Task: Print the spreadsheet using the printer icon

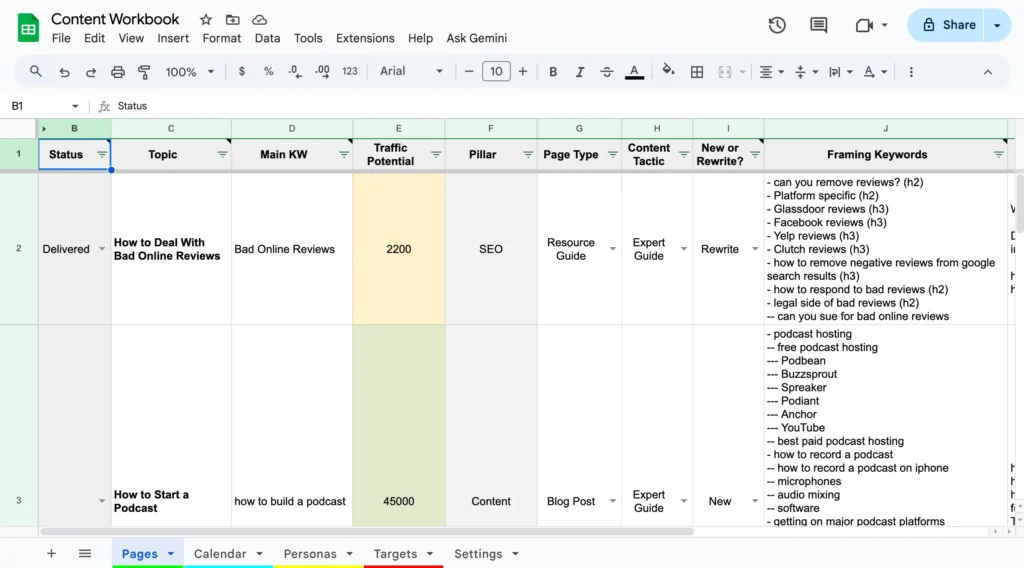Action: point(118,72)
